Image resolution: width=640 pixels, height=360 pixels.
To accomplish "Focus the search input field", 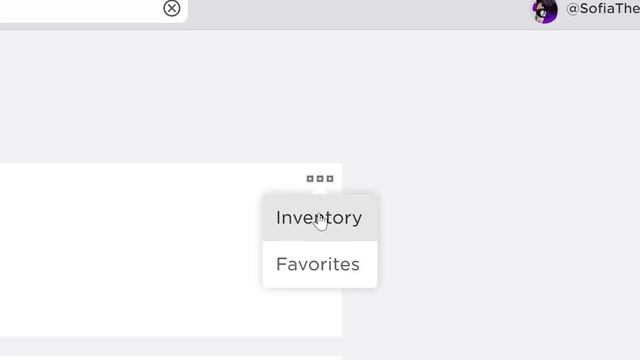I will pyautogui.click(x=80, y=9).
